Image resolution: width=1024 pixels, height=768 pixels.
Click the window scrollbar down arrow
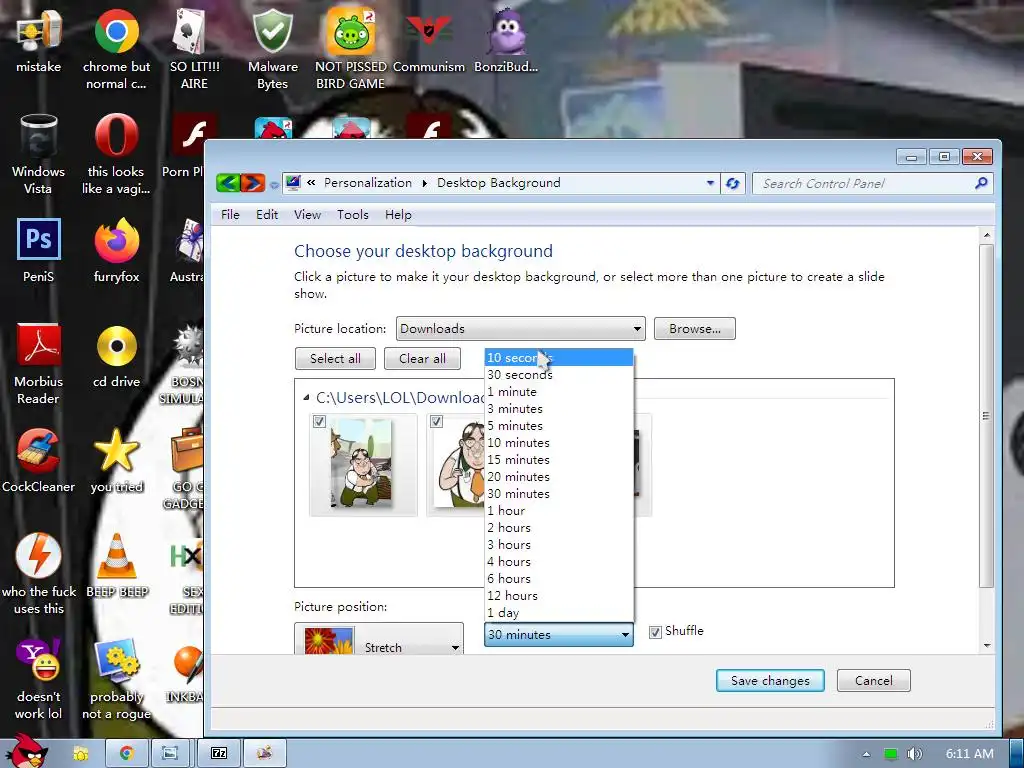click(x=987, y=645)
